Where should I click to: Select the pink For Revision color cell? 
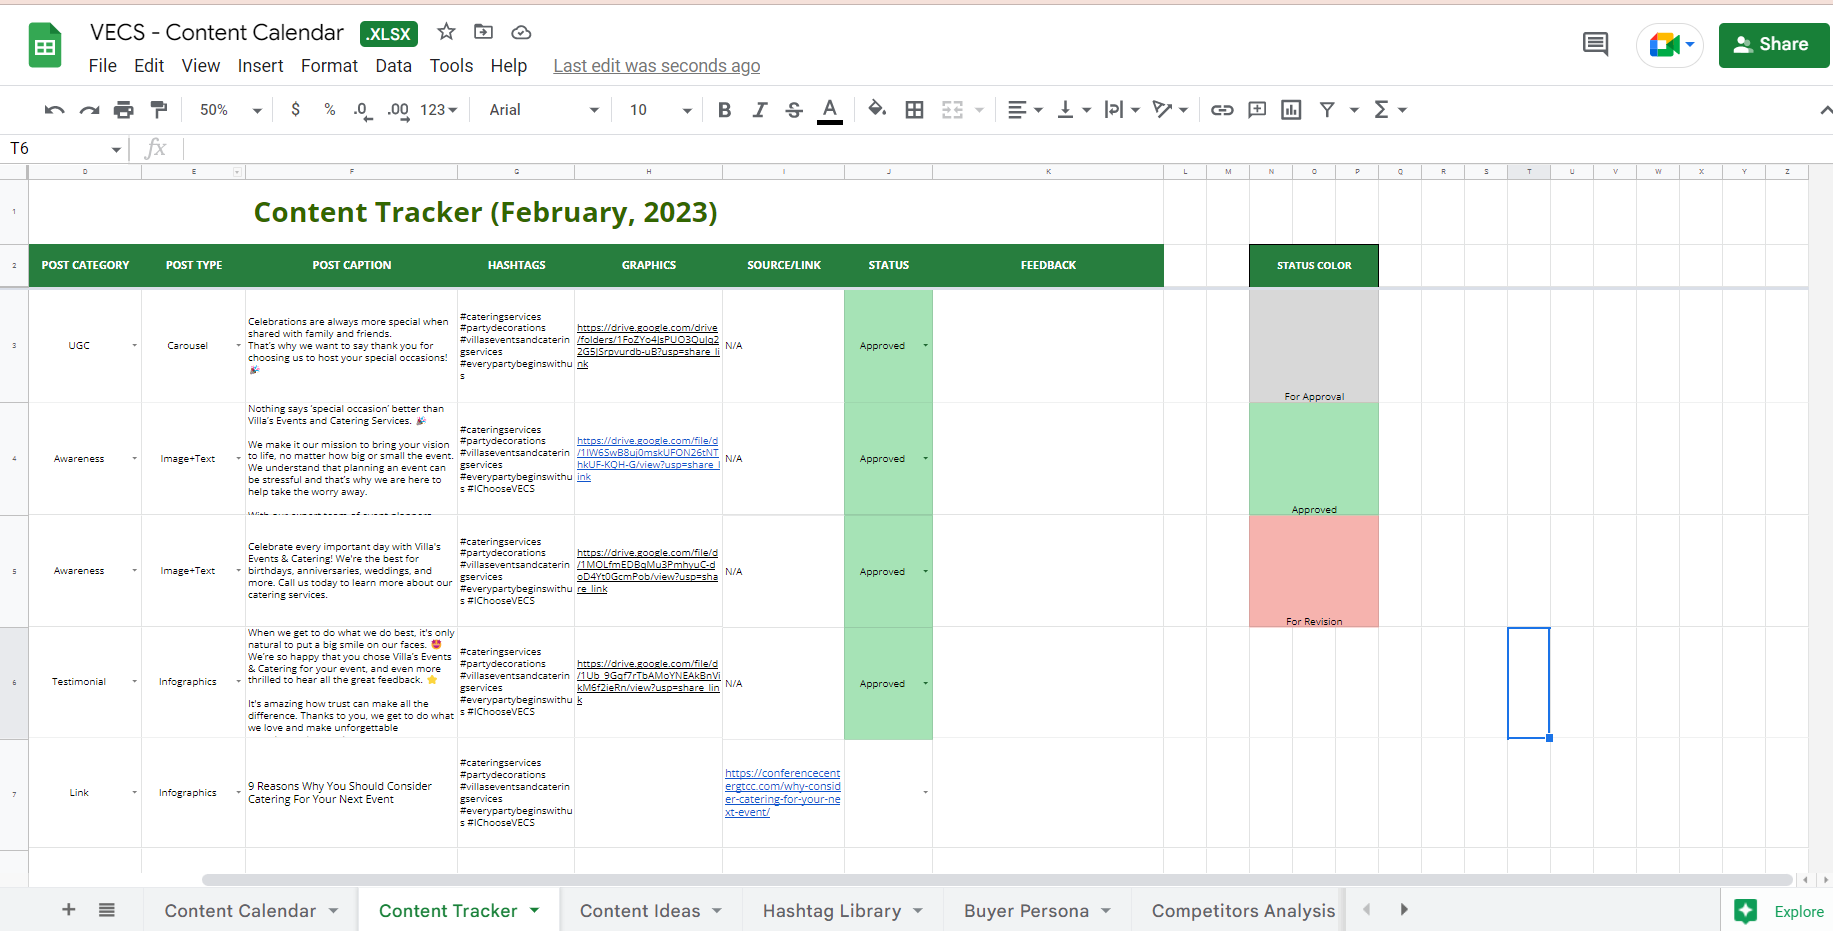(1314, 571)
